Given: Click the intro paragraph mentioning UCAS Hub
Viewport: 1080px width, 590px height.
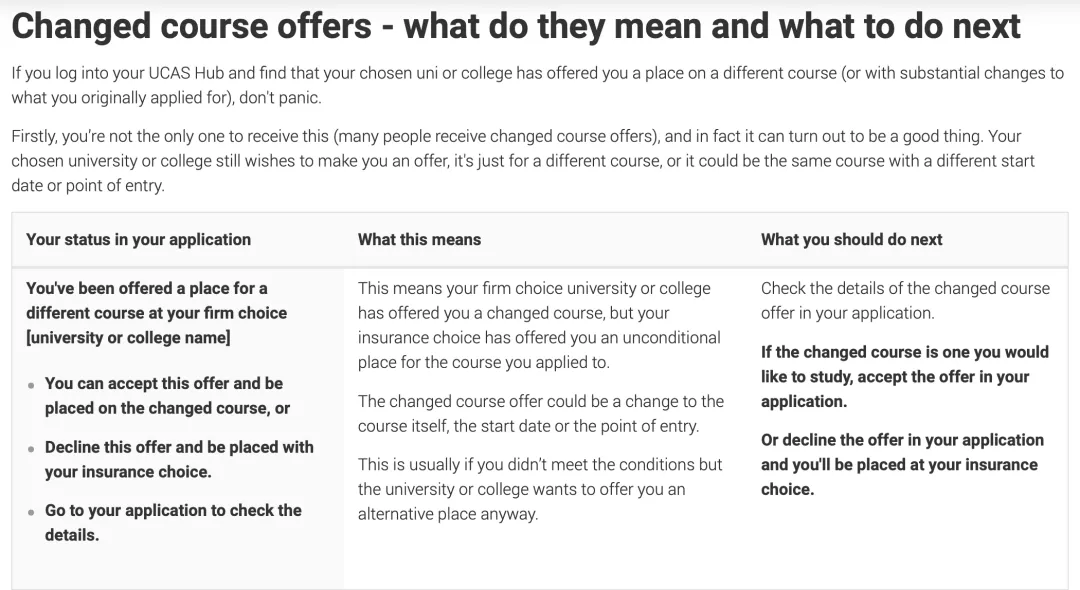Looking at the screenshot, I should [x=537, y=85].
